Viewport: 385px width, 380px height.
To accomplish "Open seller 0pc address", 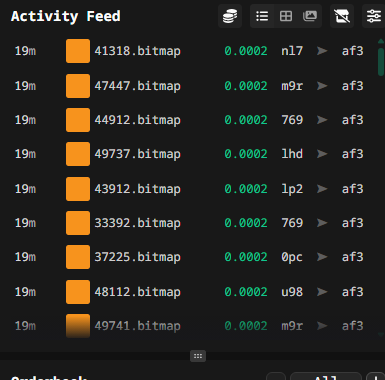I will pos(292,257).
